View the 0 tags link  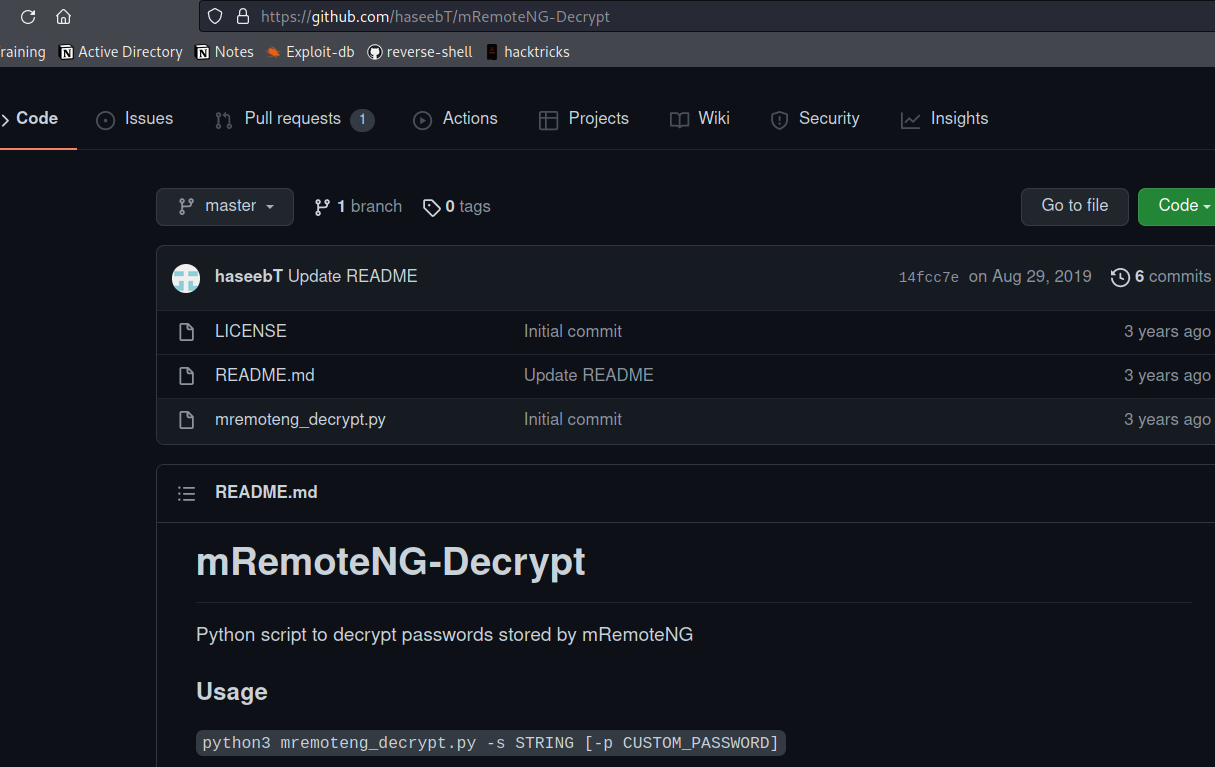coord(457,207)
